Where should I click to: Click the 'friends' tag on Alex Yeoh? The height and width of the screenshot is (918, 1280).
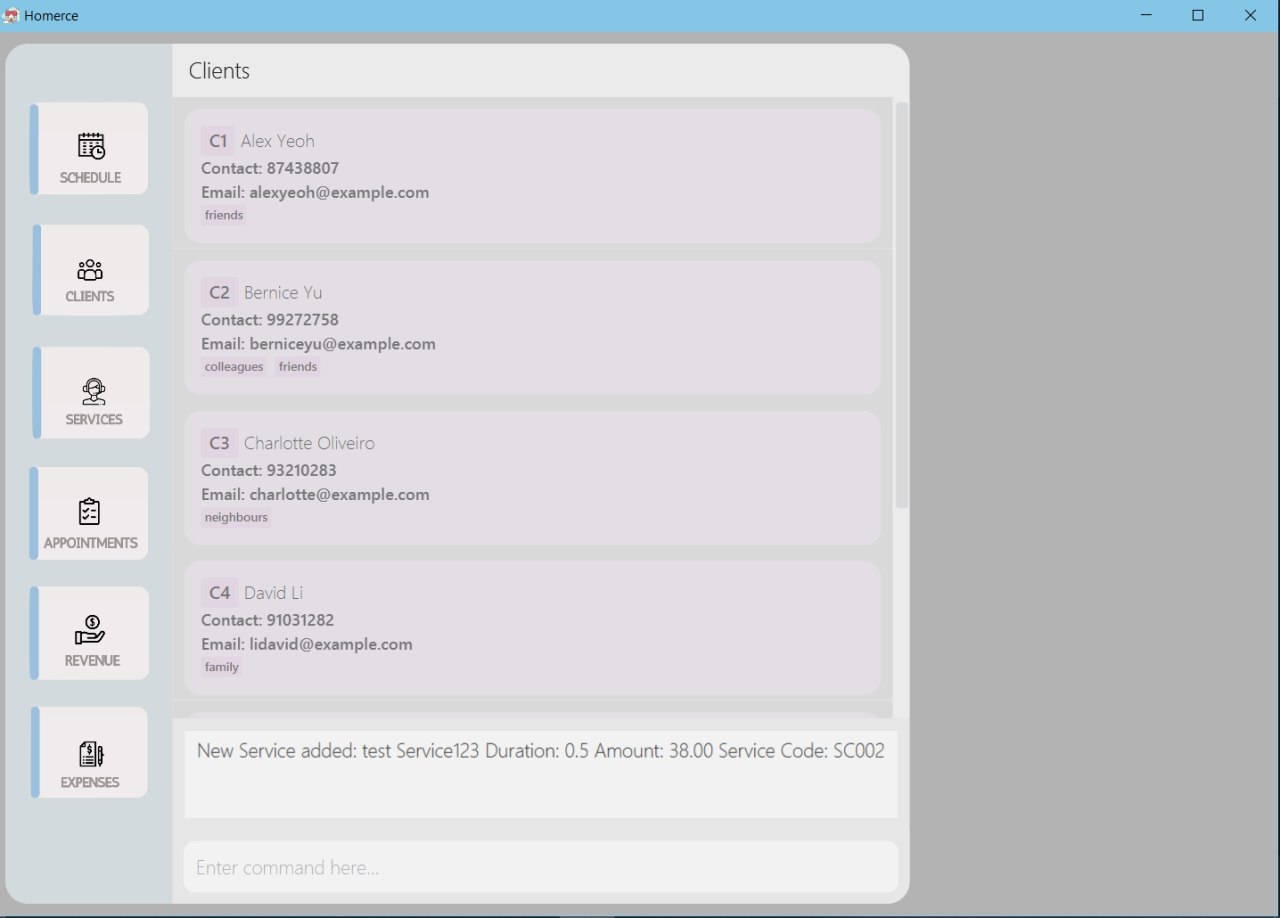(224, 215)
